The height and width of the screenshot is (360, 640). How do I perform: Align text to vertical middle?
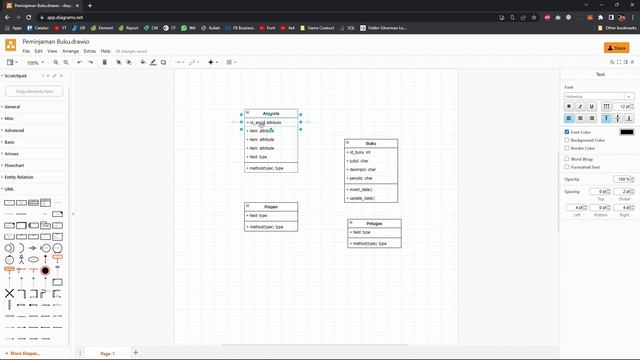point(618,118)
